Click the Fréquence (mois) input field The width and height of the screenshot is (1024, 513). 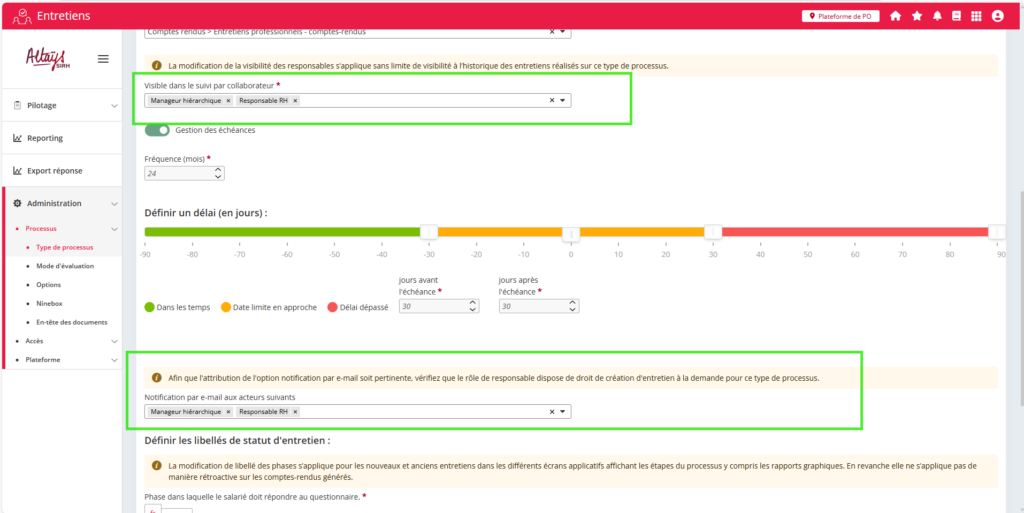[x=180, y=173]
